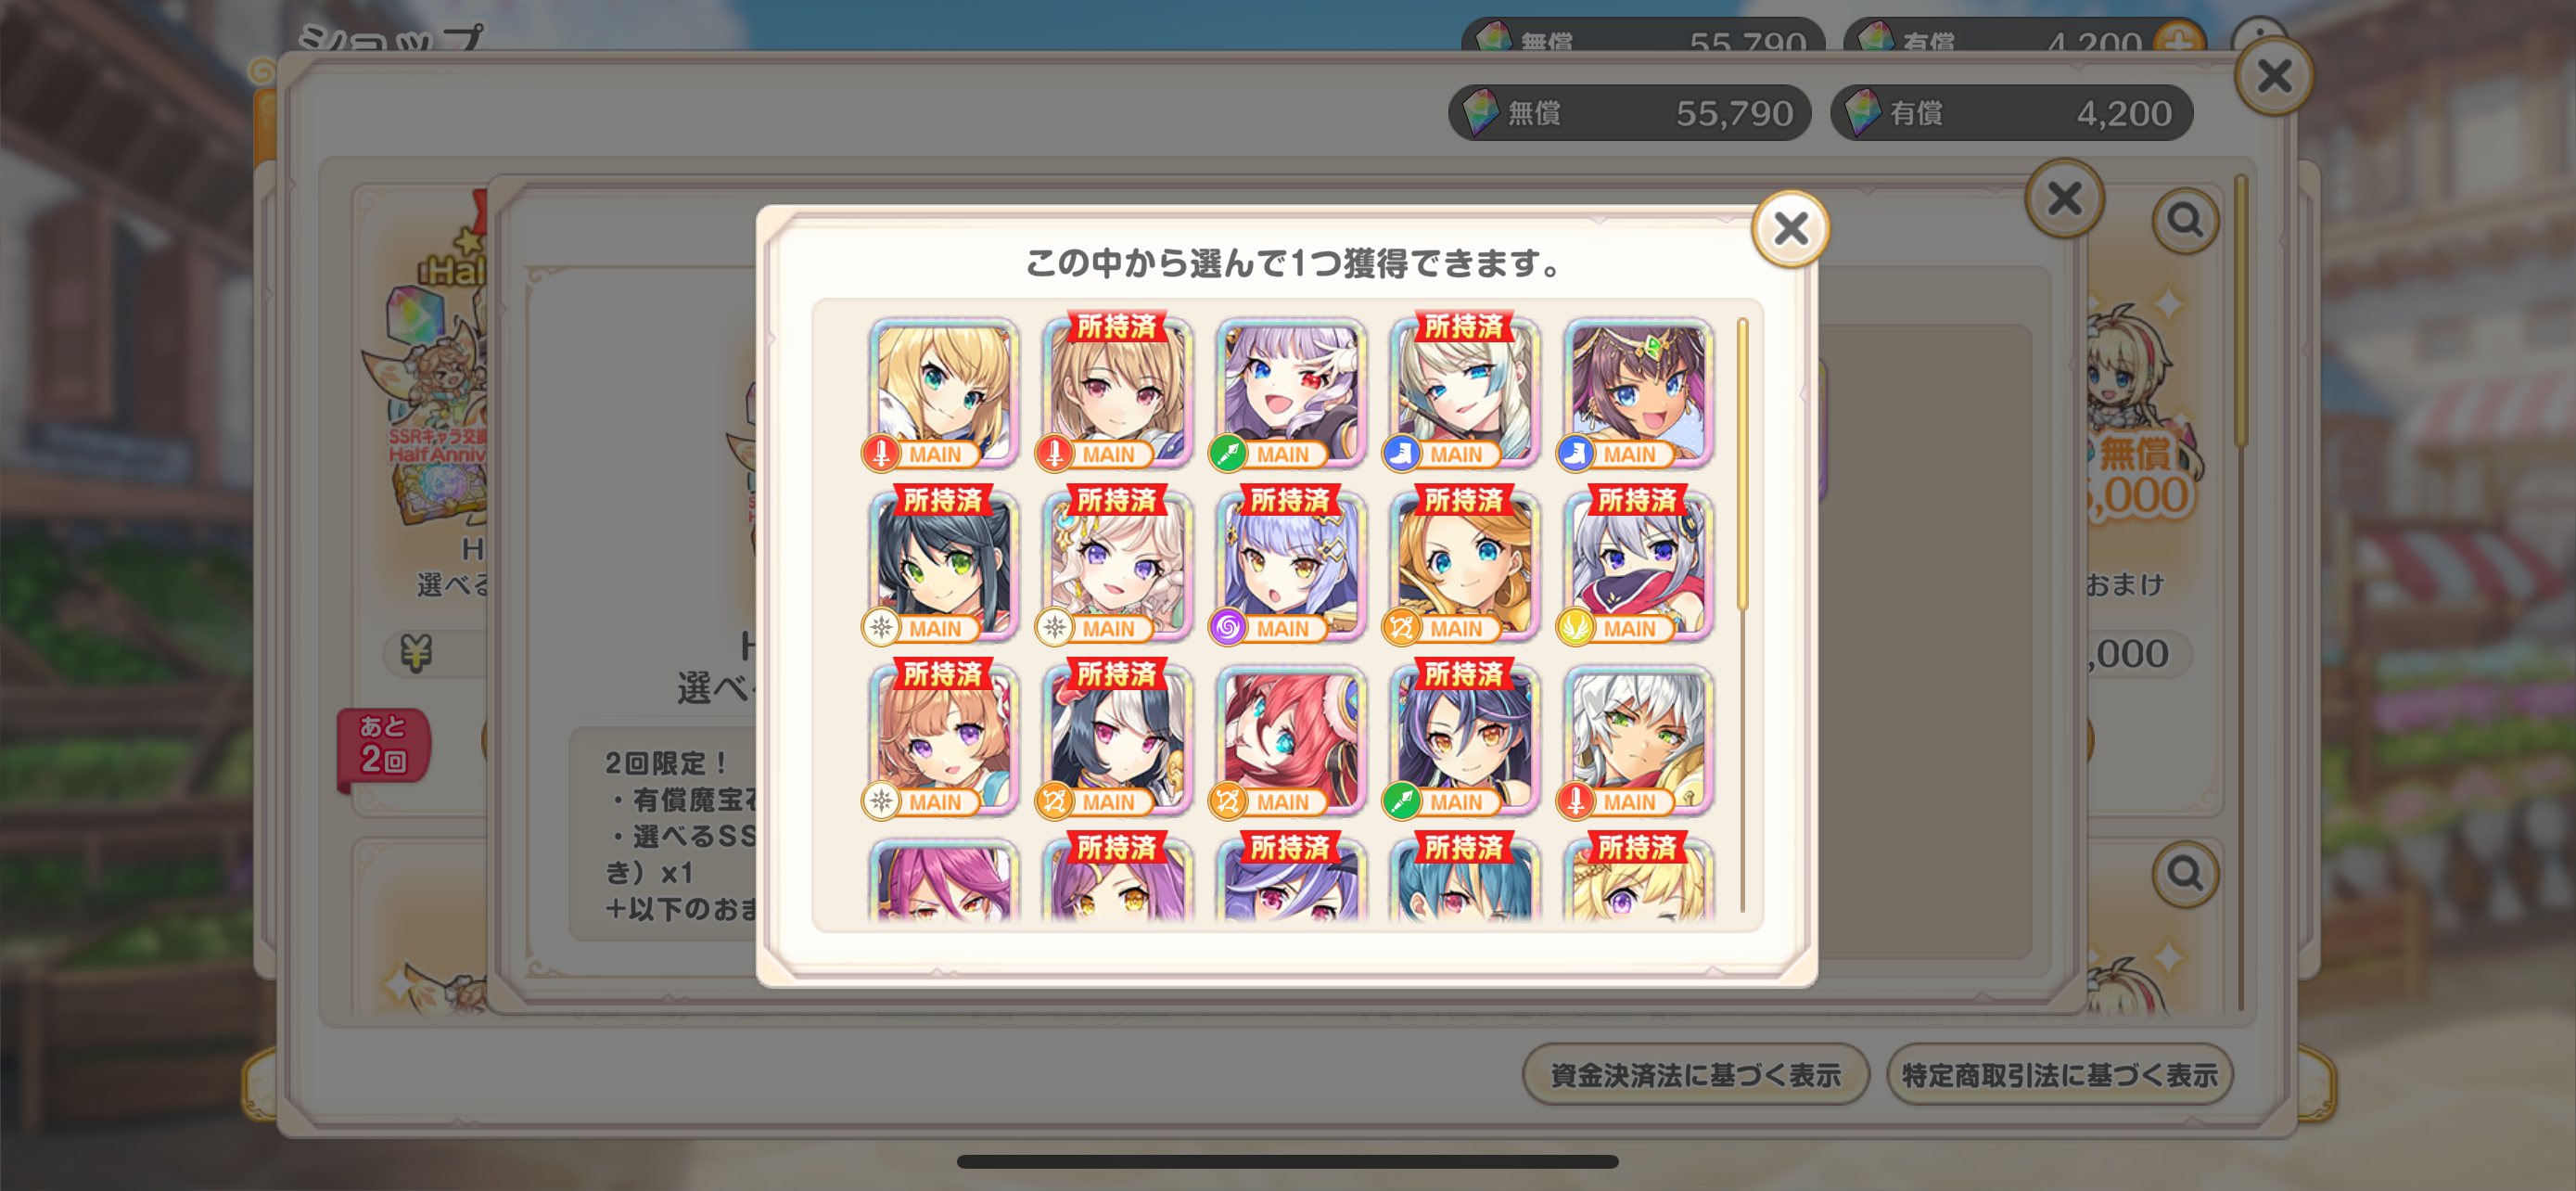Image resolution: width=2576 pixels, height=1191 pixels.
Task: Select the orange-haired bow character portrait
Action: 1464,567
